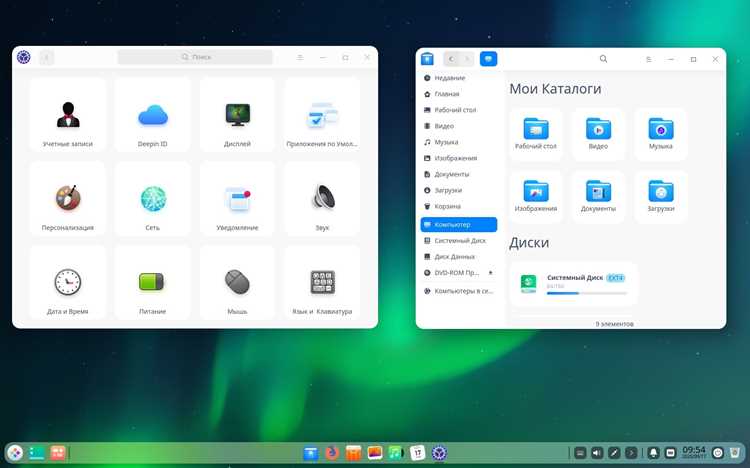Select Компьютер in the sidebar

[459, 224]
